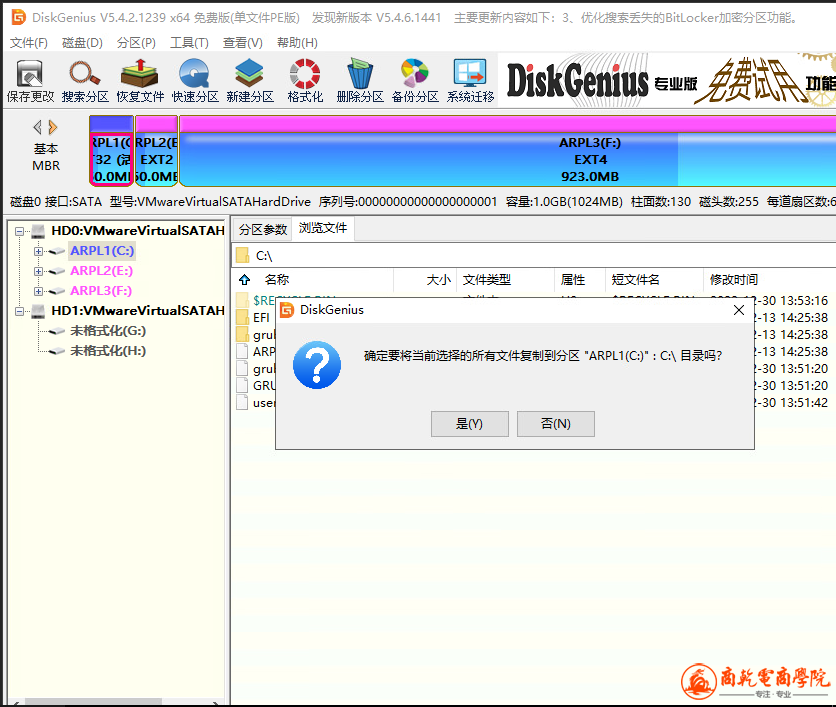Select the New Partition (新建分区) icon
Image resolution: width=836 pixels, height=707 pixels.
coord(250,81)
